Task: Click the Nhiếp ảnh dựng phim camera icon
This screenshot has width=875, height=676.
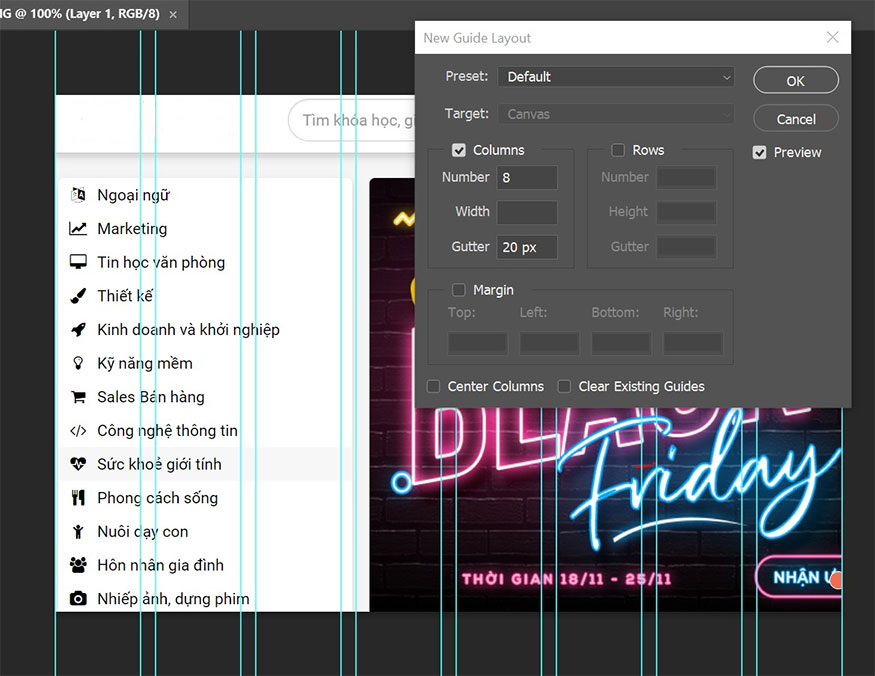Action: [x=79, y=598]
